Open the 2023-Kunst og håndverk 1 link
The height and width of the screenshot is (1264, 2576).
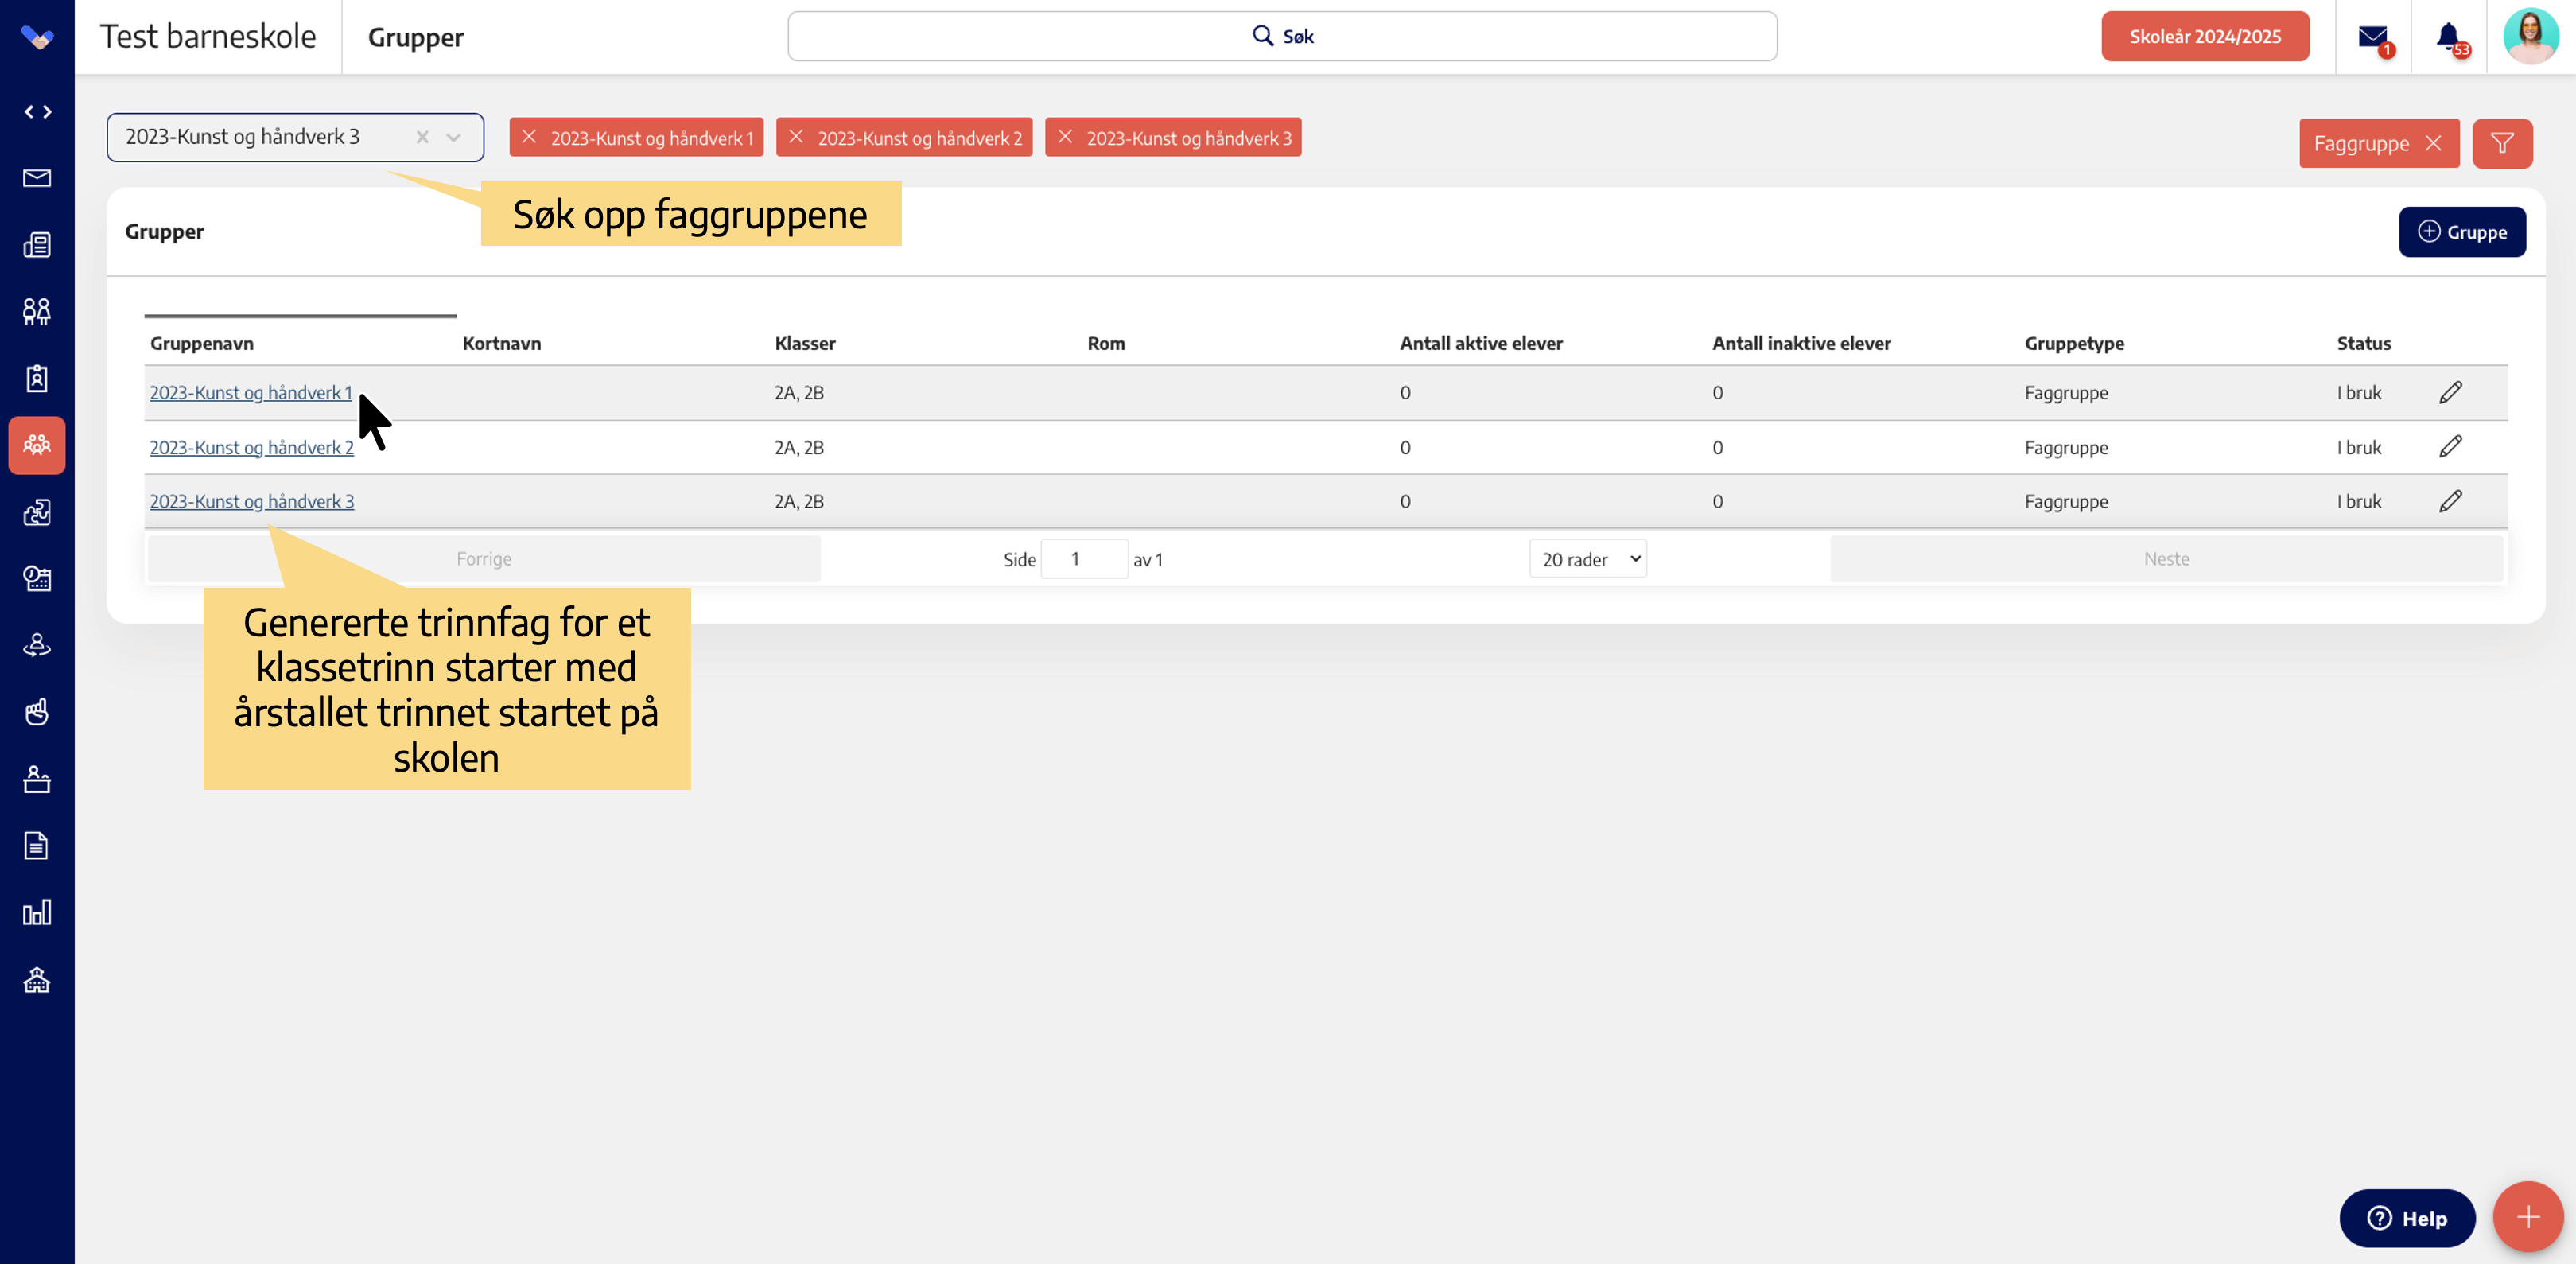251,393
